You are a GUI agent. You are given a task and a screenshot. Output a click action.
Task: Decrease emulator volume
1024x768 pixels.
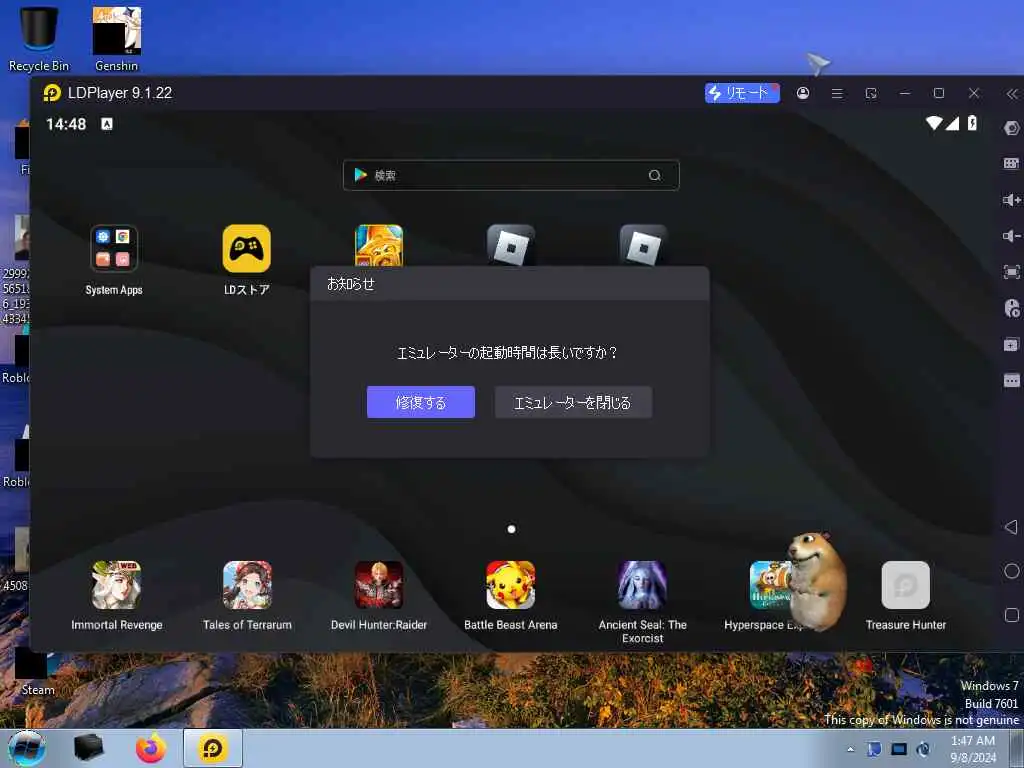1012,236
